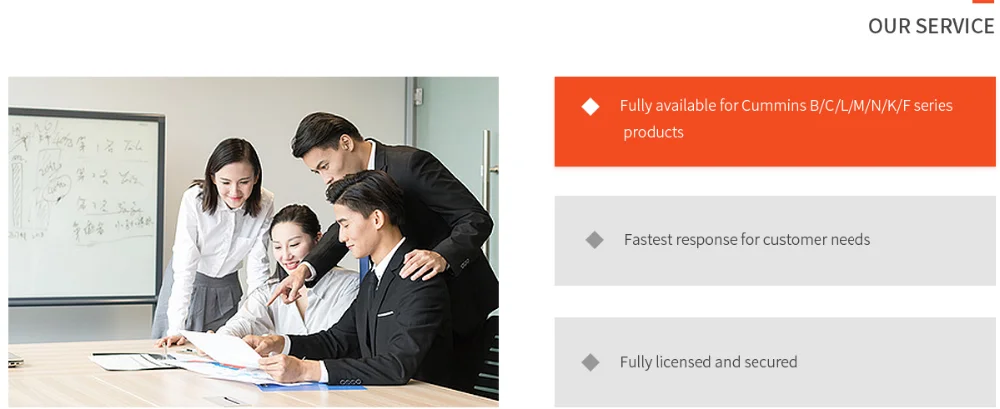1000x409 pixels.
Task: Click the diamond icon beside Fastest response
Action: coord(594,240)
